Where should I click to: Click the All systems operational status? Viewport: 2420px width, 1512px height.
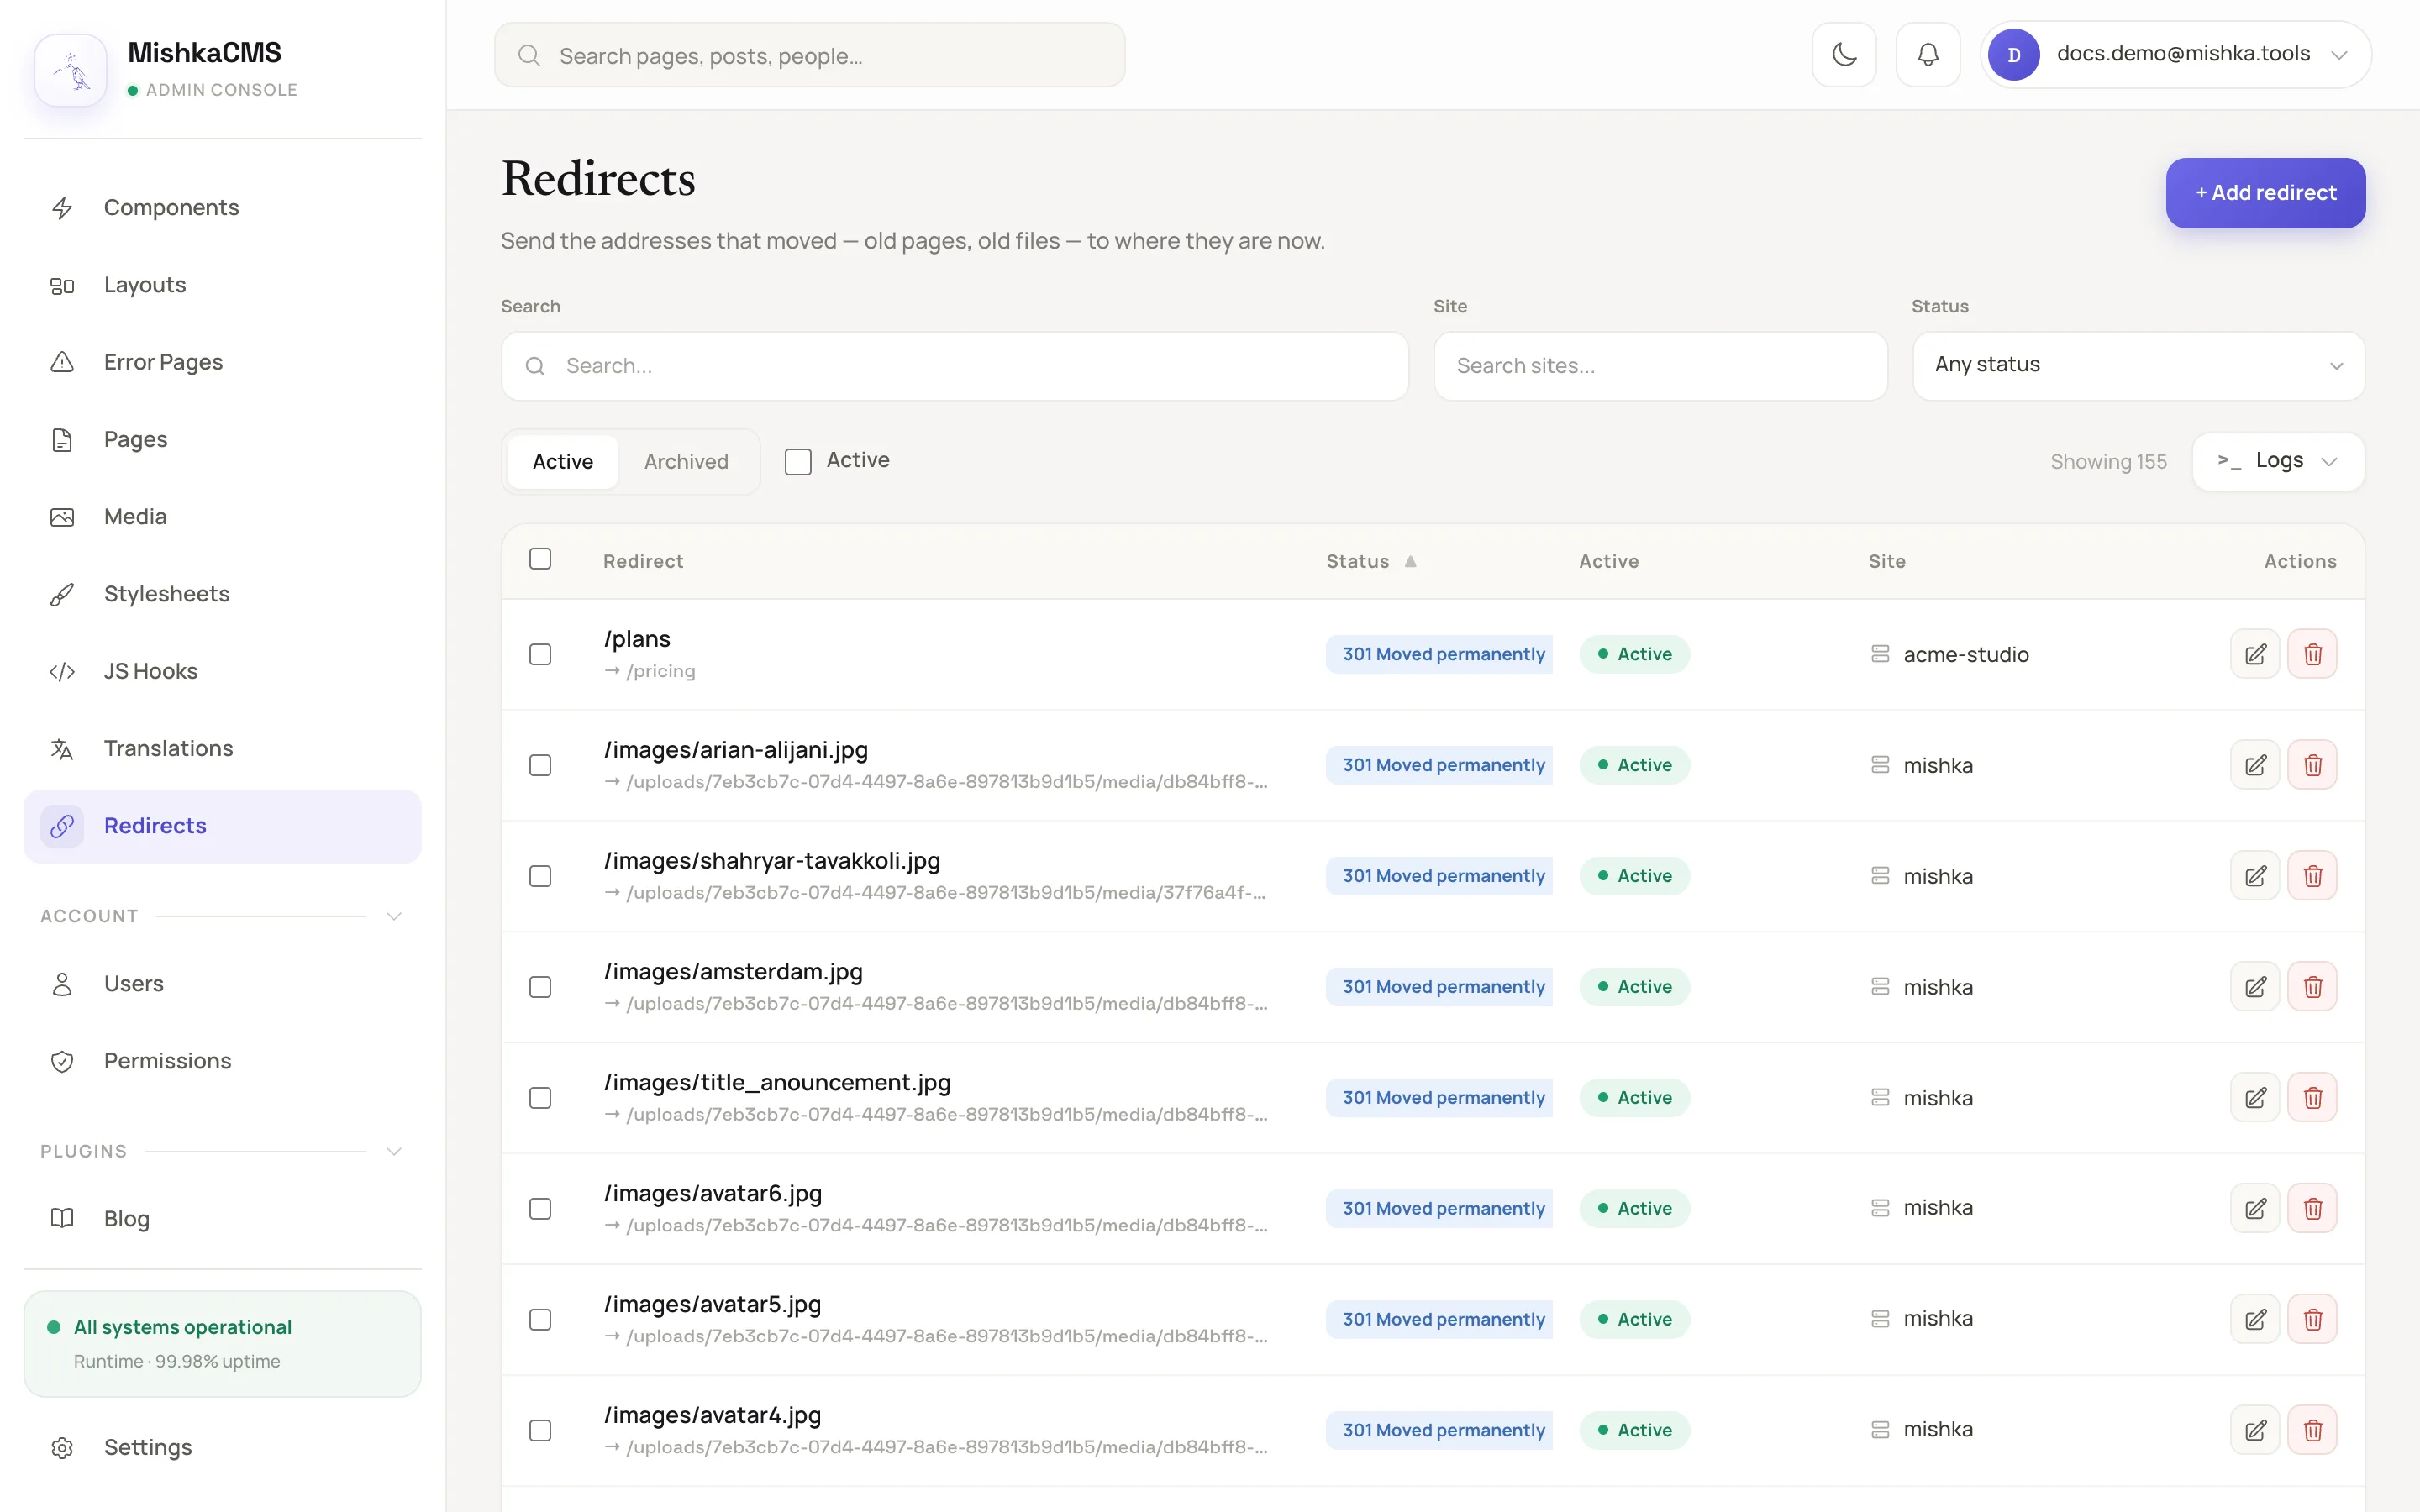tap(222, 1343)
